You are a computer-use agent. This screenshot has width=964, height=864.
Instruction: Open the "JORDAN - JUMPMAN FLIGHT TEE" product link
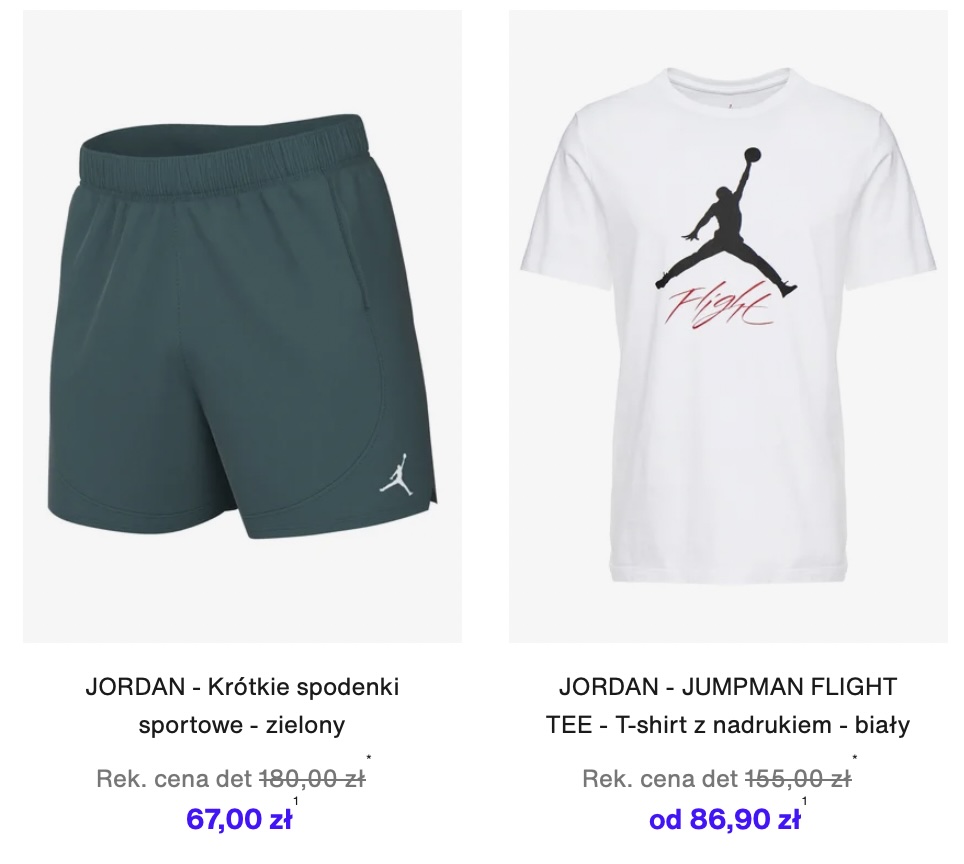[x=728, y=705]
